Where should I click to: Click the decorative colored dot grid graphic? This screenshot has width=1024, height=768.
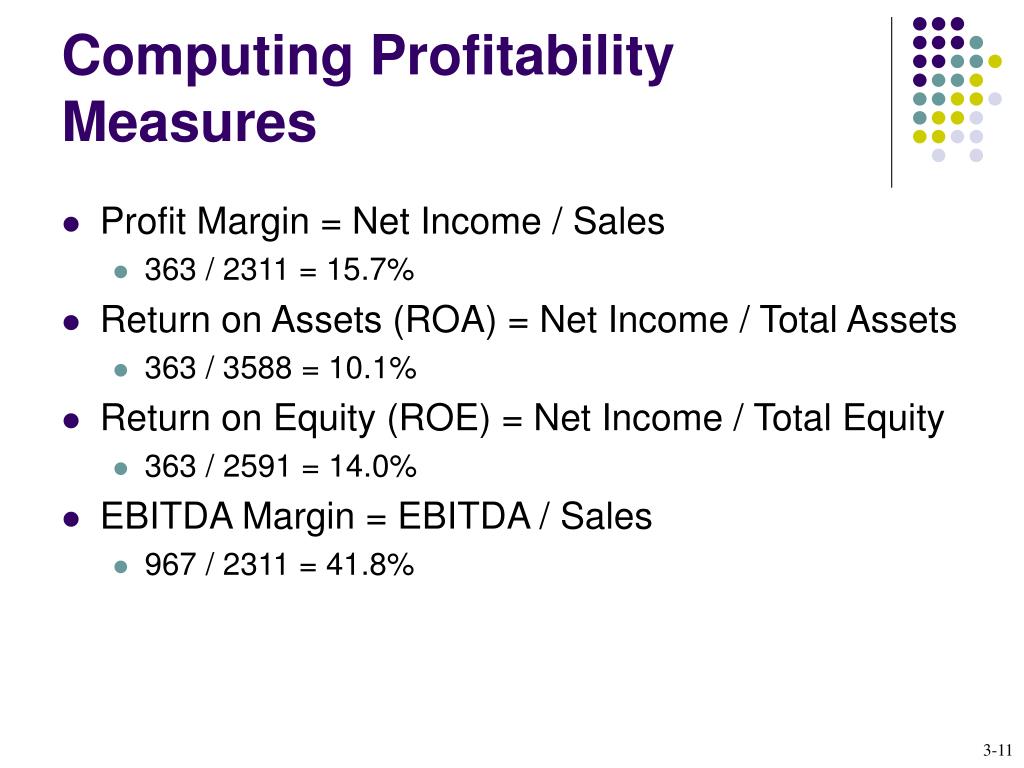[x=957, y=89]
